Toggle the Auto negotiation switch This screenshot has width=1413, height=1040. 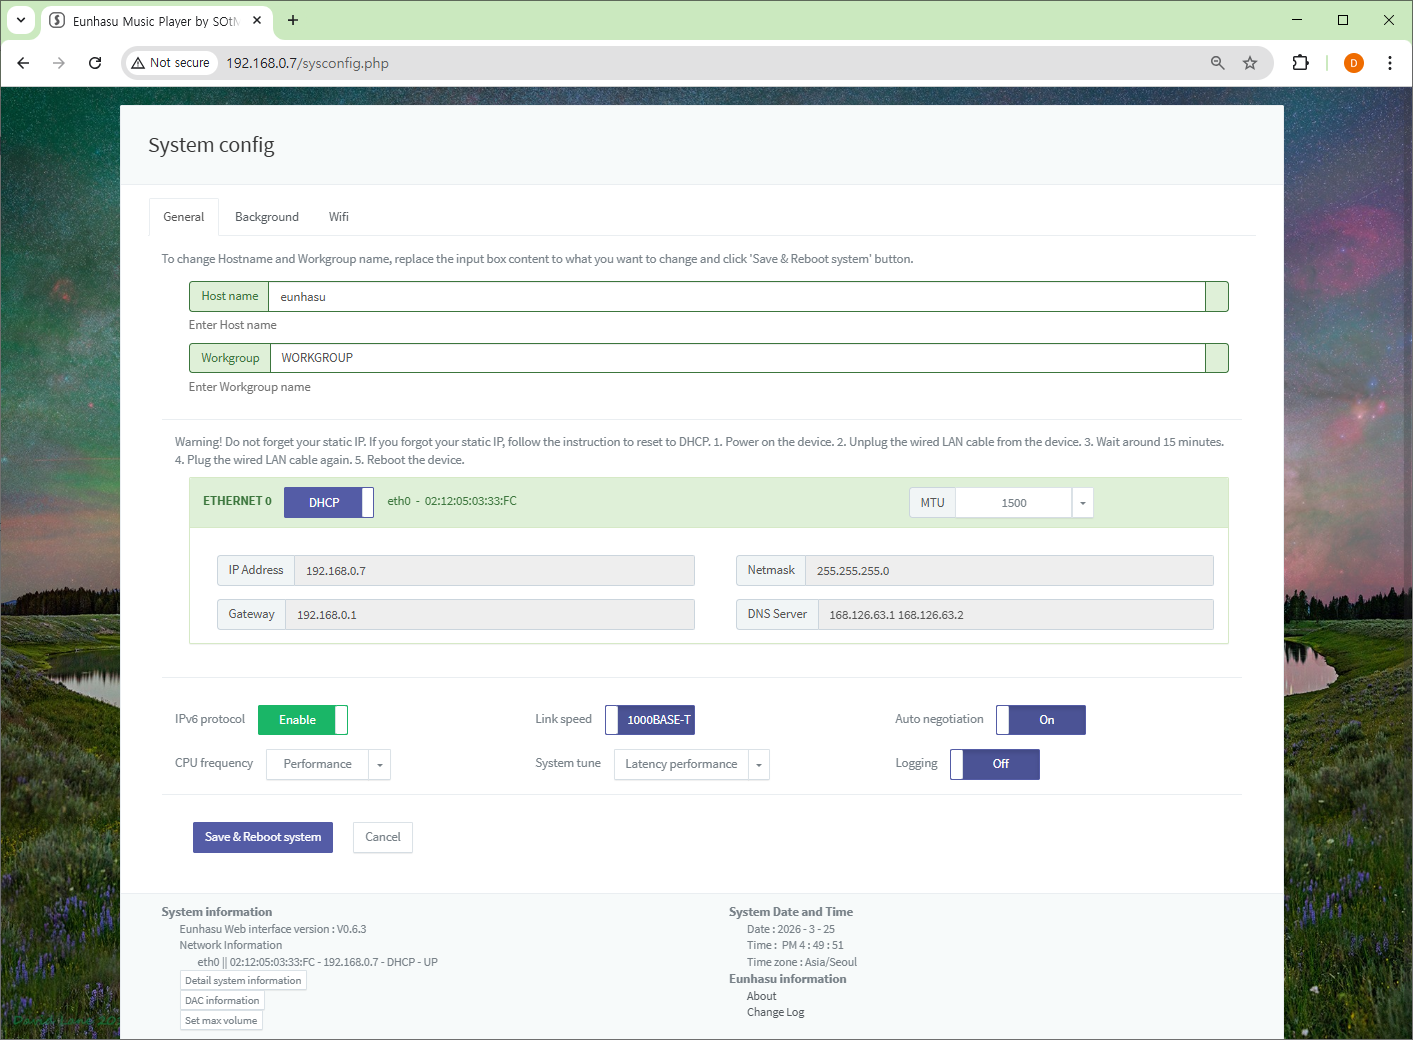pyautogui.click(x=1040, y=720)
